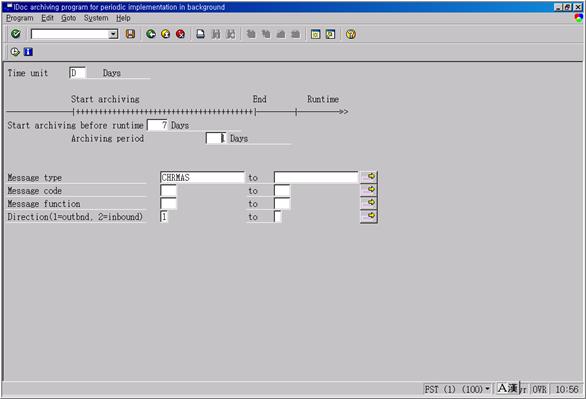Click the OVR insert mode indicator
Image resolution: width=586 pixels, height=399 pixels.
pos(539,389)
